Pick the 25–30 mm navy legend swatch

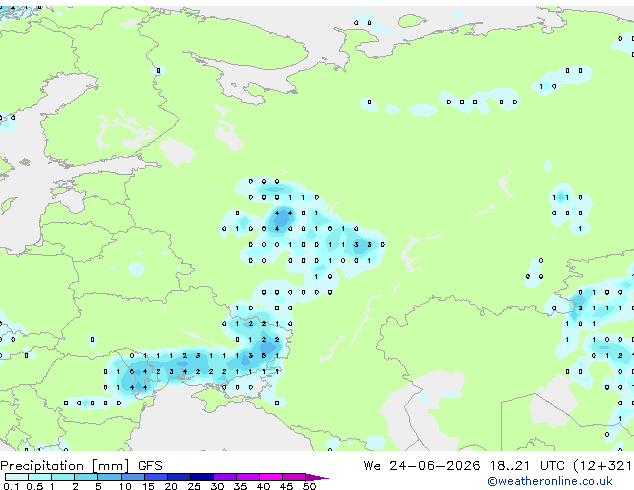point(201,477)
